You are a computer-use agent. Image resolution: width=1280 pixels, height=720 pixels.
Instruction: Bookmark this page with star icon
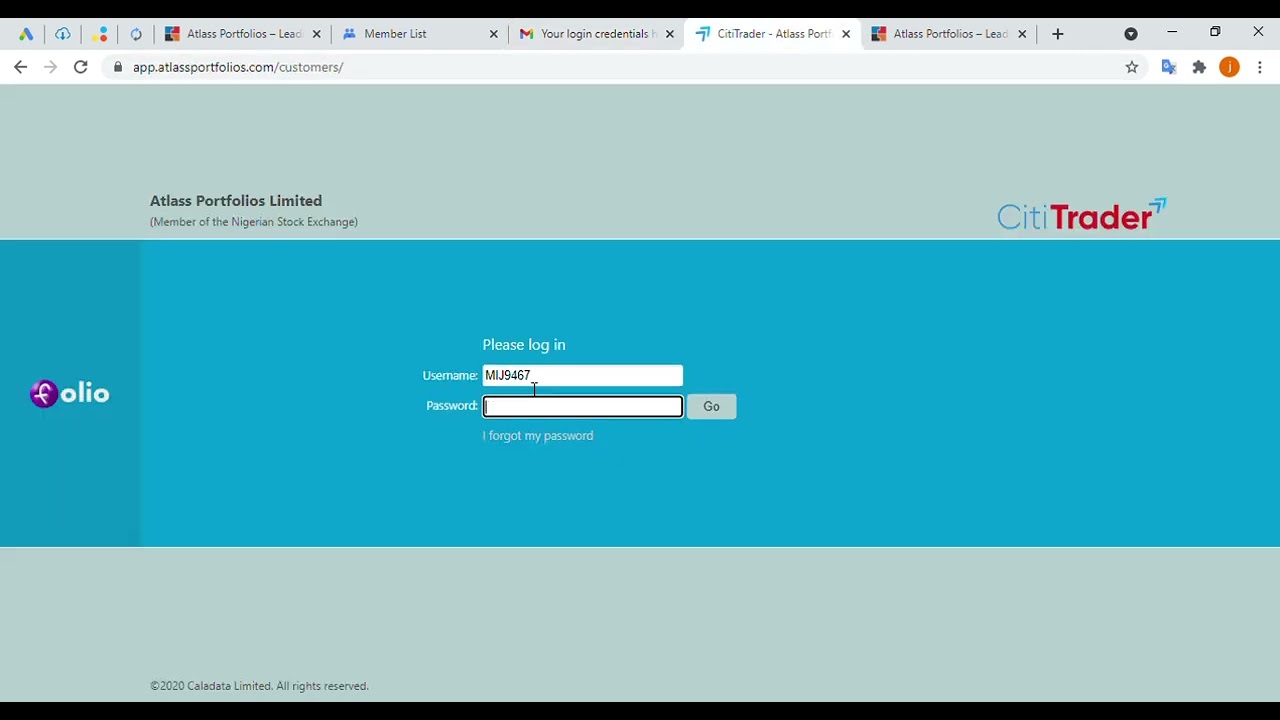point(1132,67)
